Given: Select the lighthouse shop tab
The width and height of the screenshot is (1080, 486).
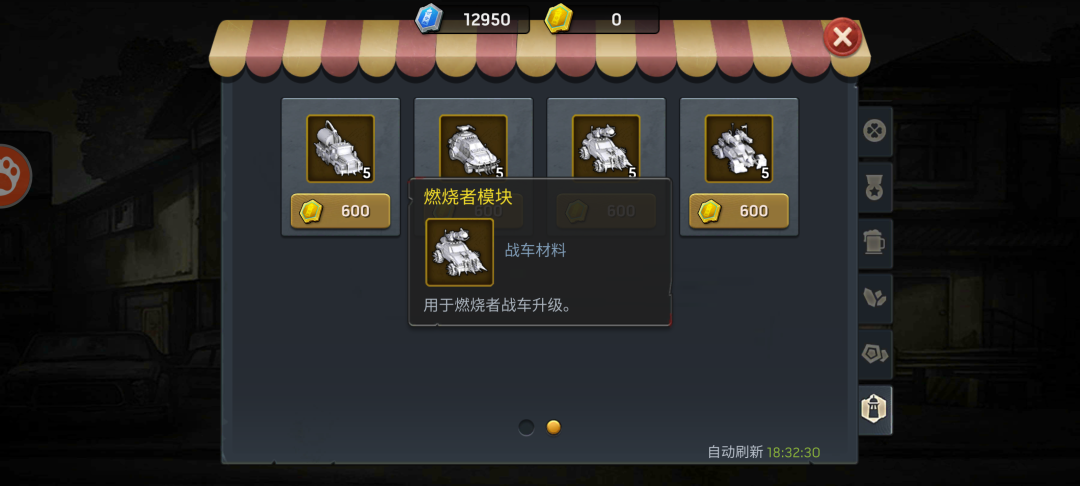Looking at the screenshot, I should (x=875, y=410).
